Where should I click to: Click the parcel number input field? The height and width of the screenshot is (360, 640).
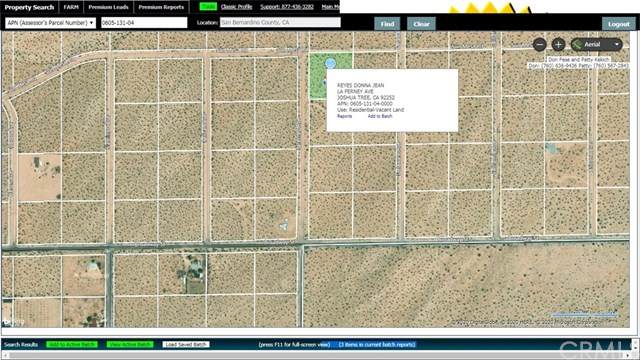(x=144, y=23)
